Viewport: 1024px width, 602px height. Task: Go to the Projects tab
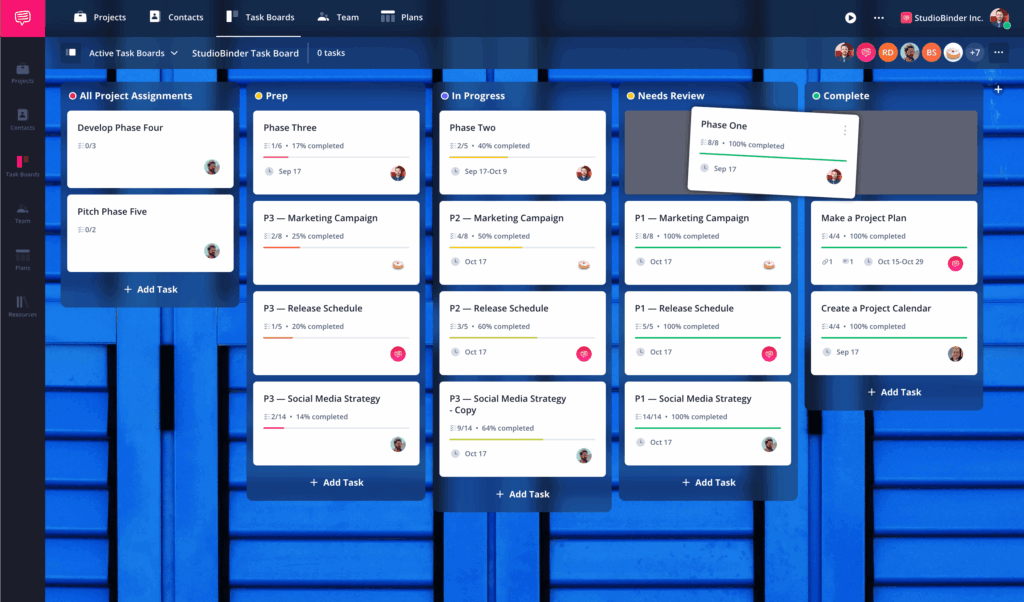tap(100, 17)
